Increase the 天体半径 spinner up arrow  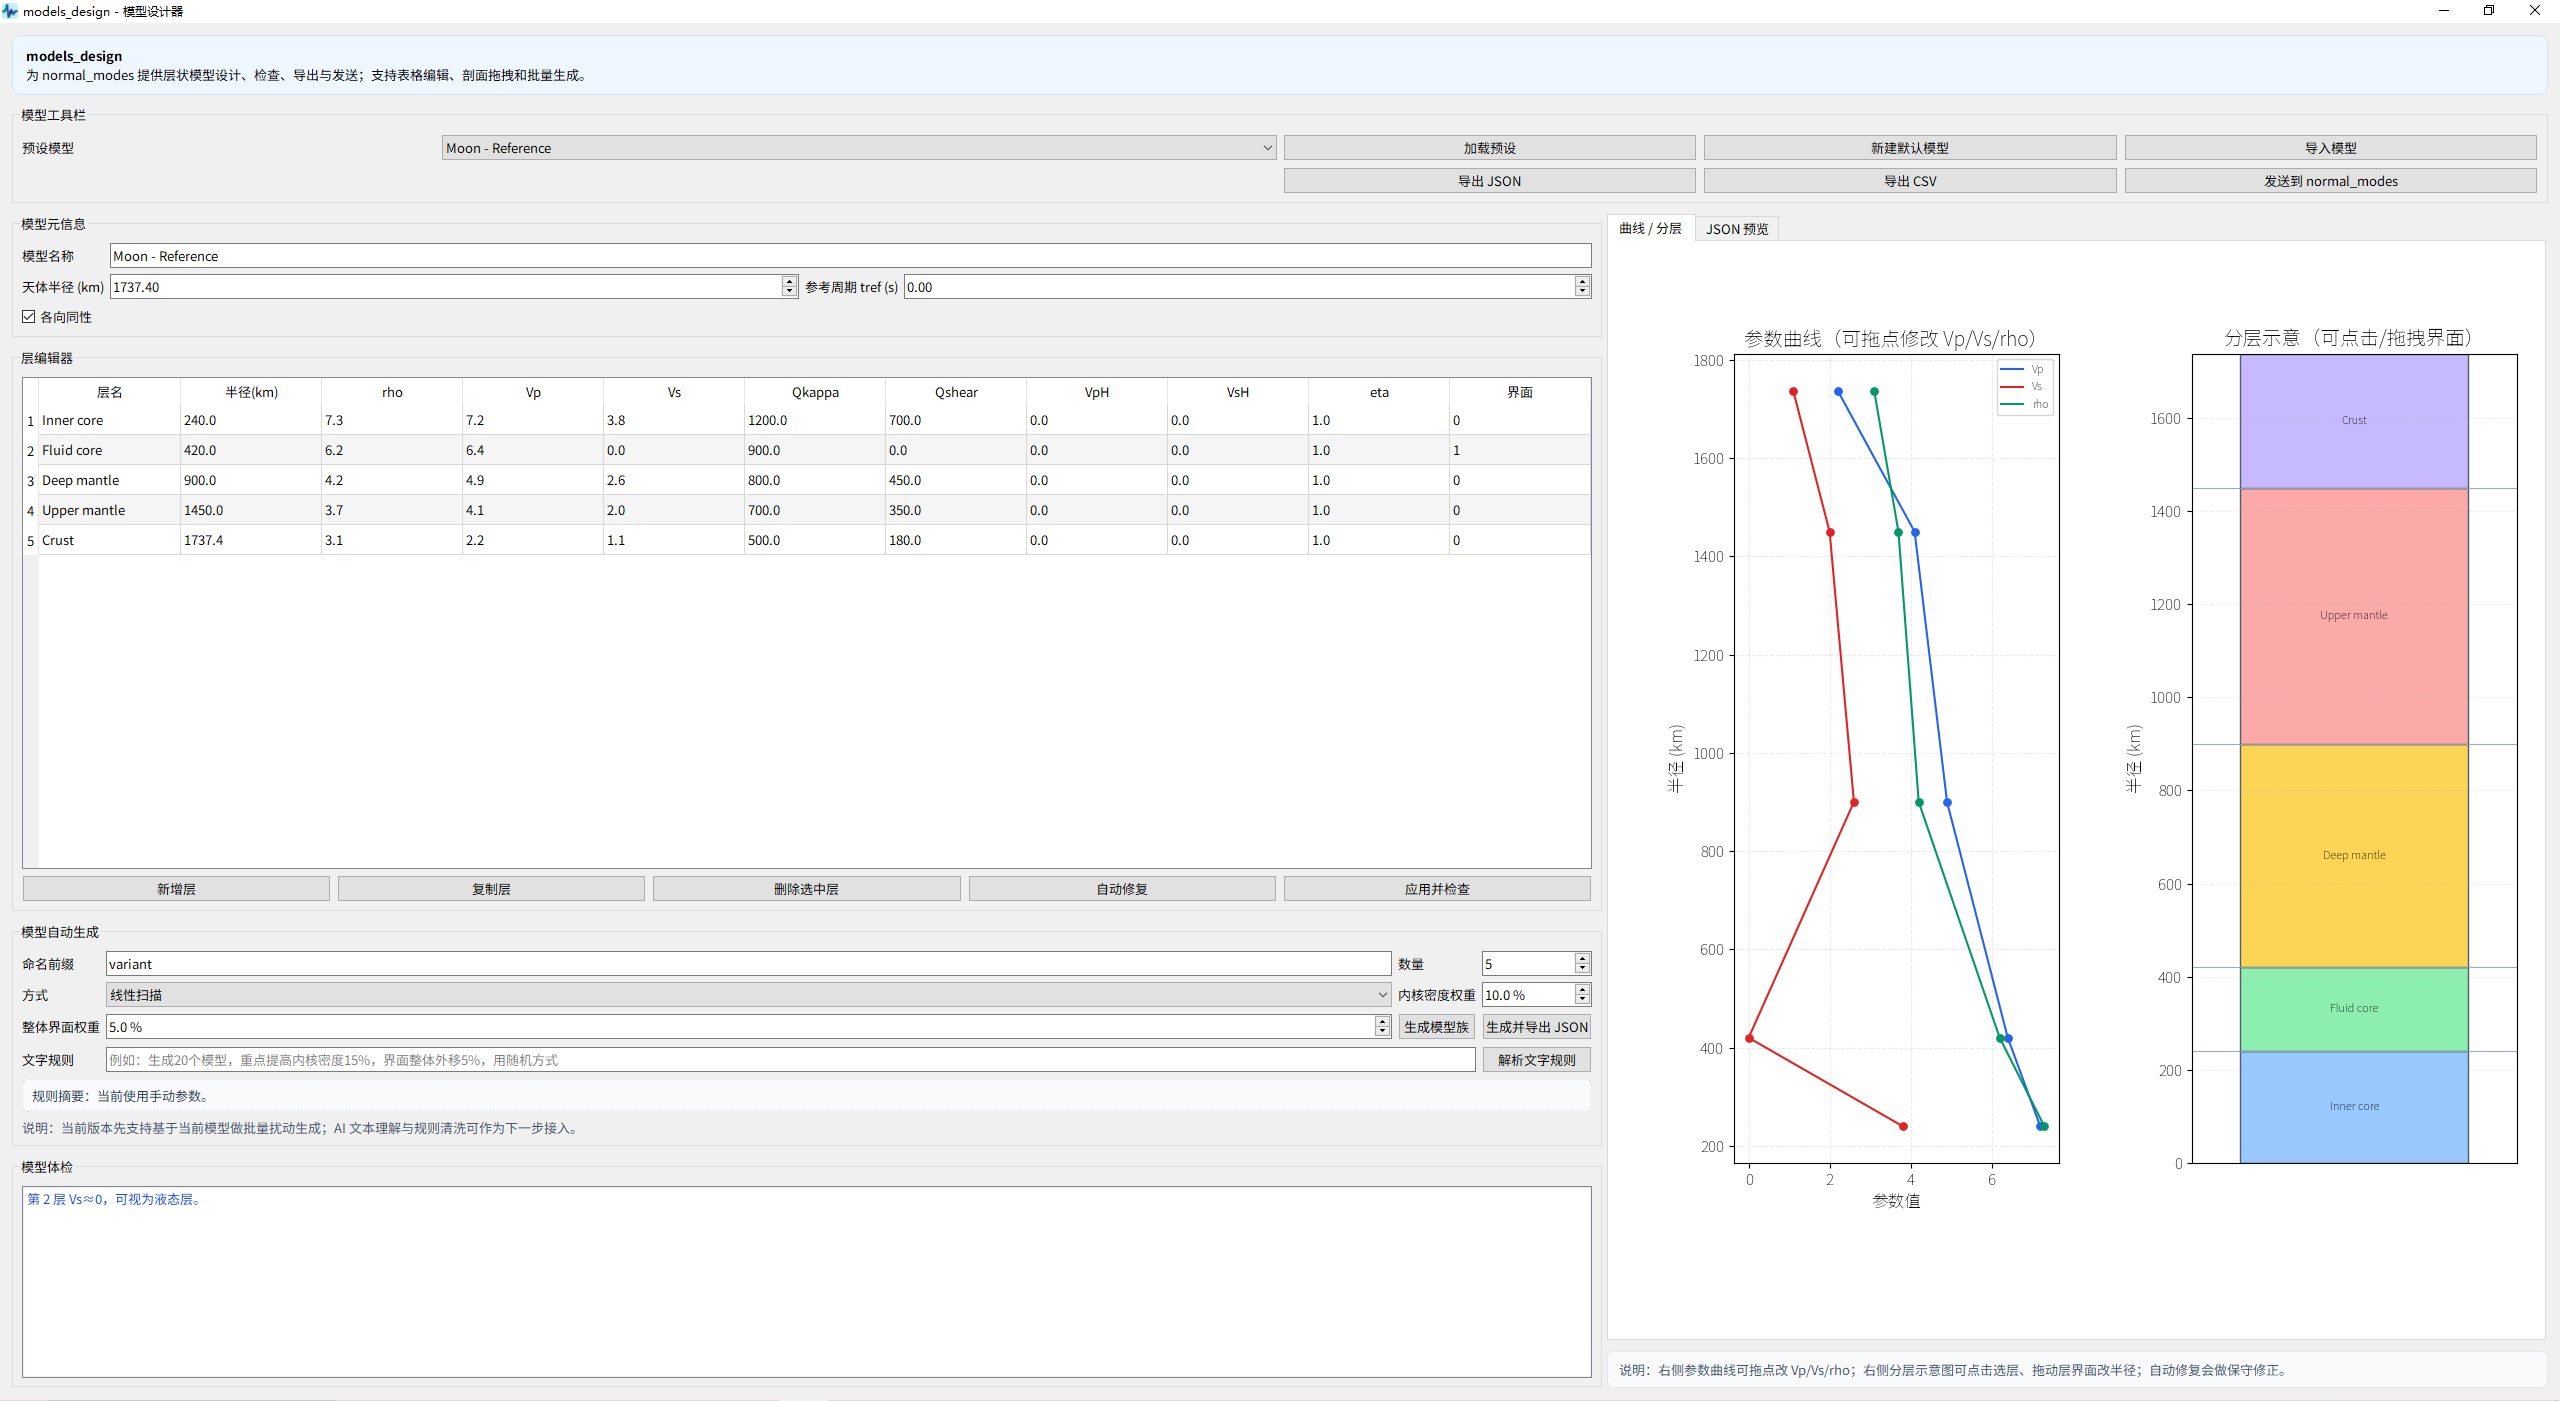(789, 281)
